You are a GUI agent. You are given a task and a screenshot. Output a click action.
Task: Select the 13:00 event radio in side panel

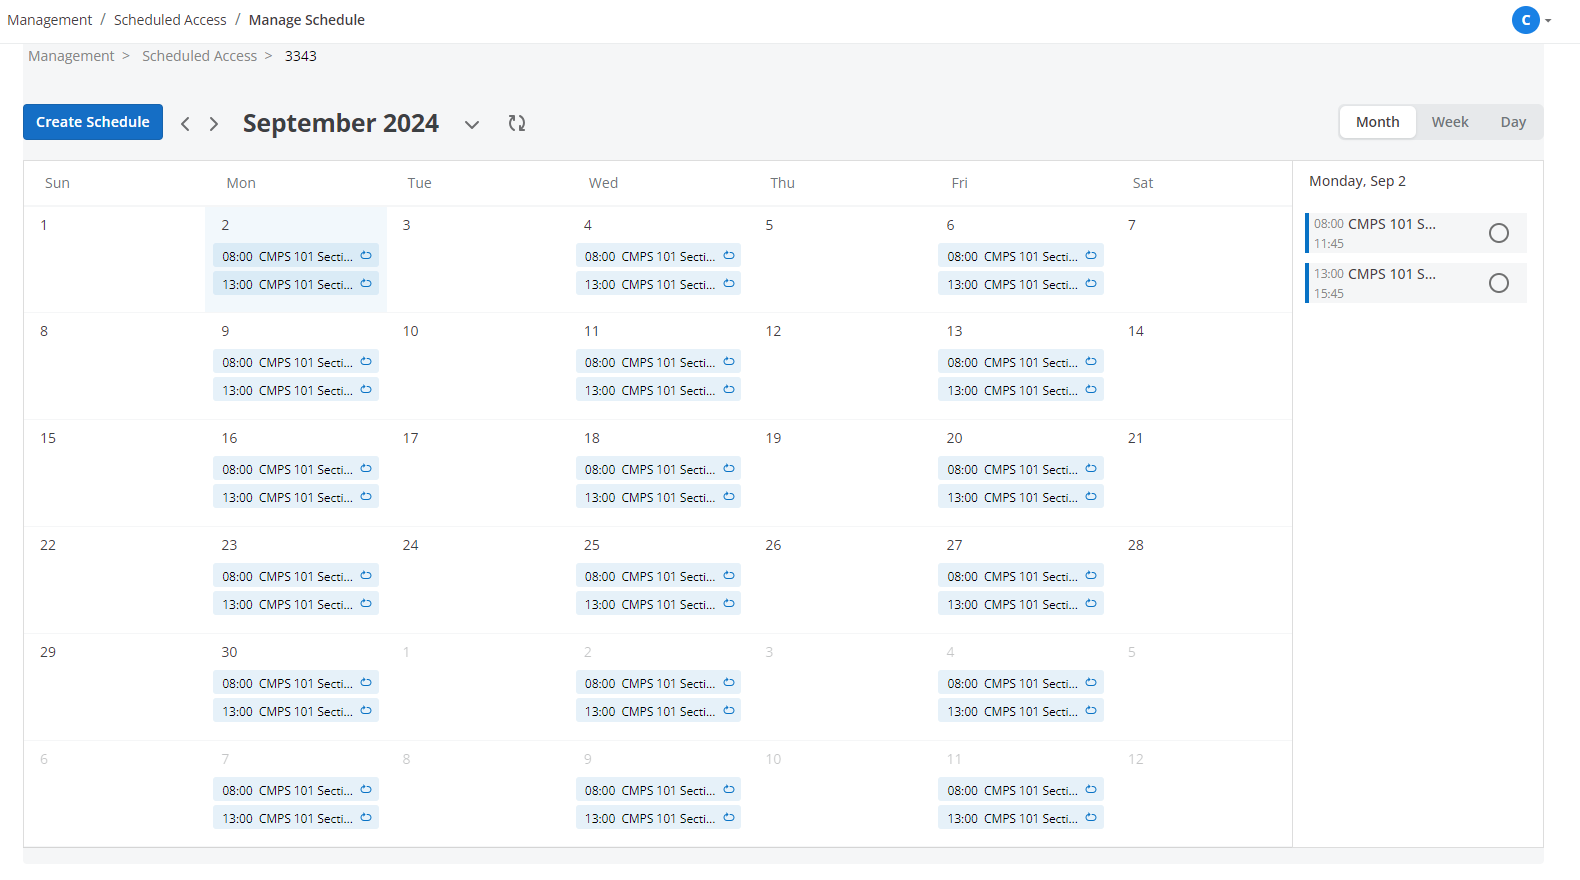[1498, 283]
